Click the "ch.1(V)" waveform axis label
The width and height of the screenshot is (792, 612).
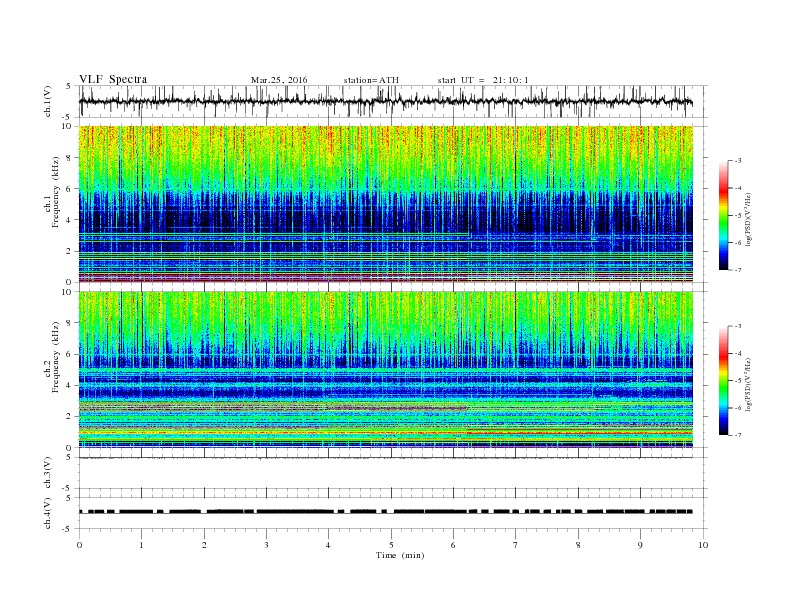click(x=48, y=101)
